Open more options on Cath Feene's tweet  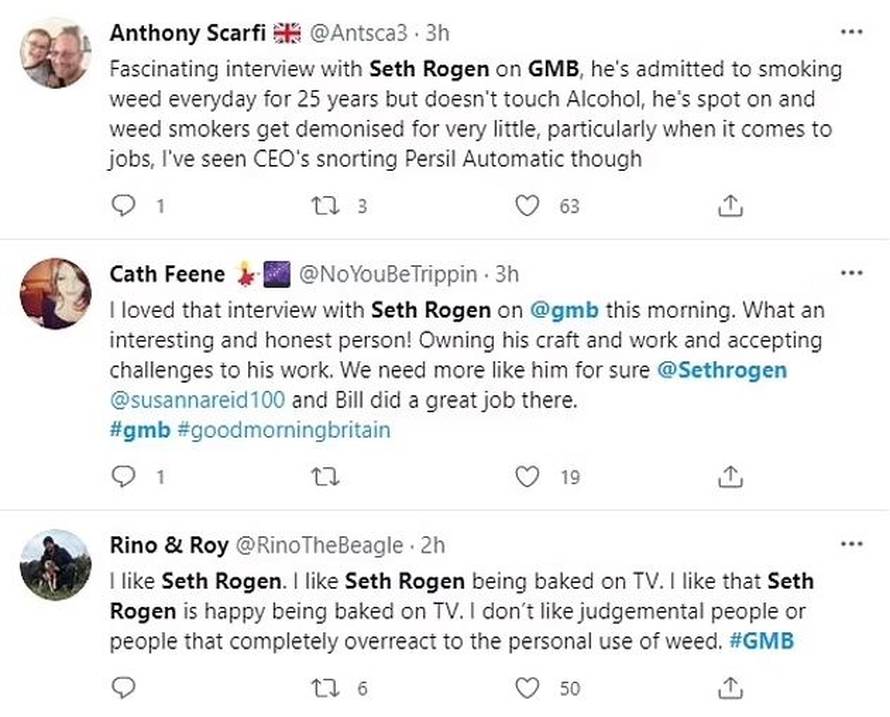[x=851, y=273]
